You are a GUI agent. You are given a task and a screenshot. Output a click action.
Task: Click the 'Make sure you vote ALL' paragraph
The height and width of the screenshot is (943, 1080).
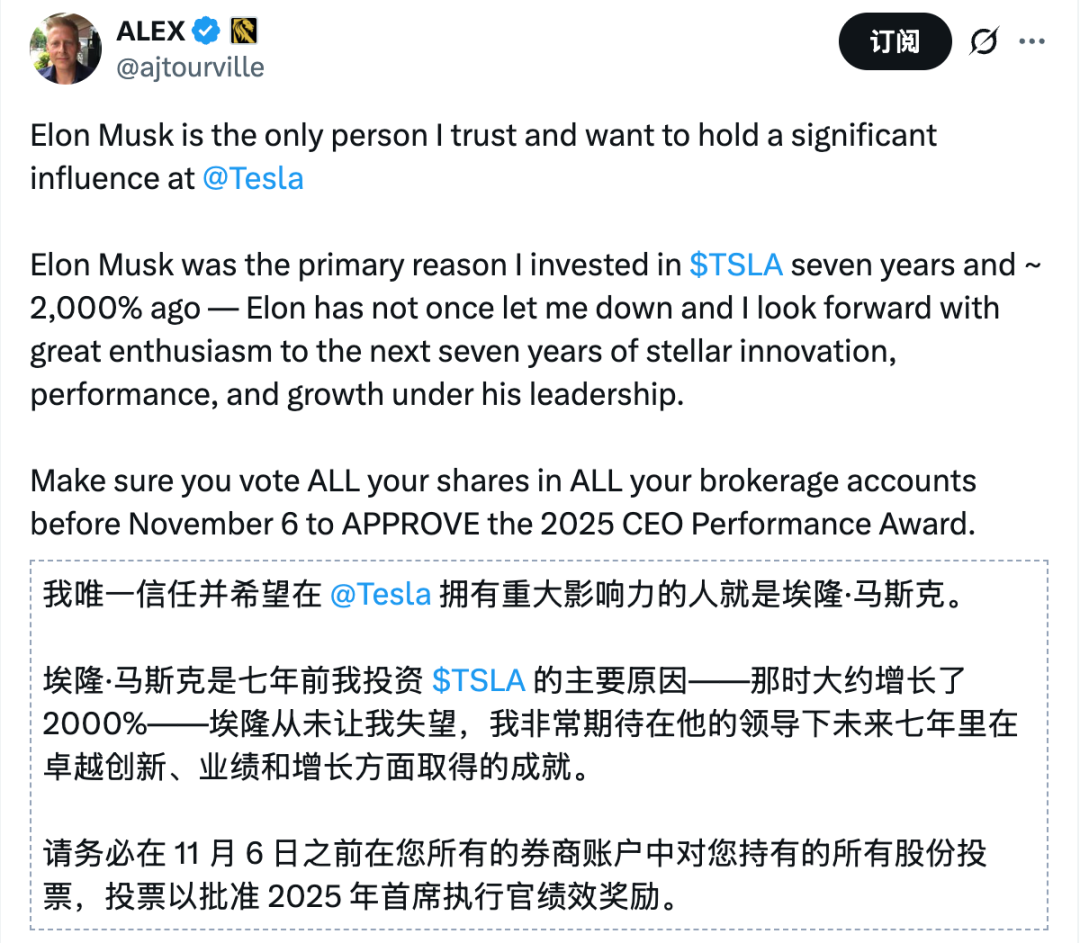500,502
